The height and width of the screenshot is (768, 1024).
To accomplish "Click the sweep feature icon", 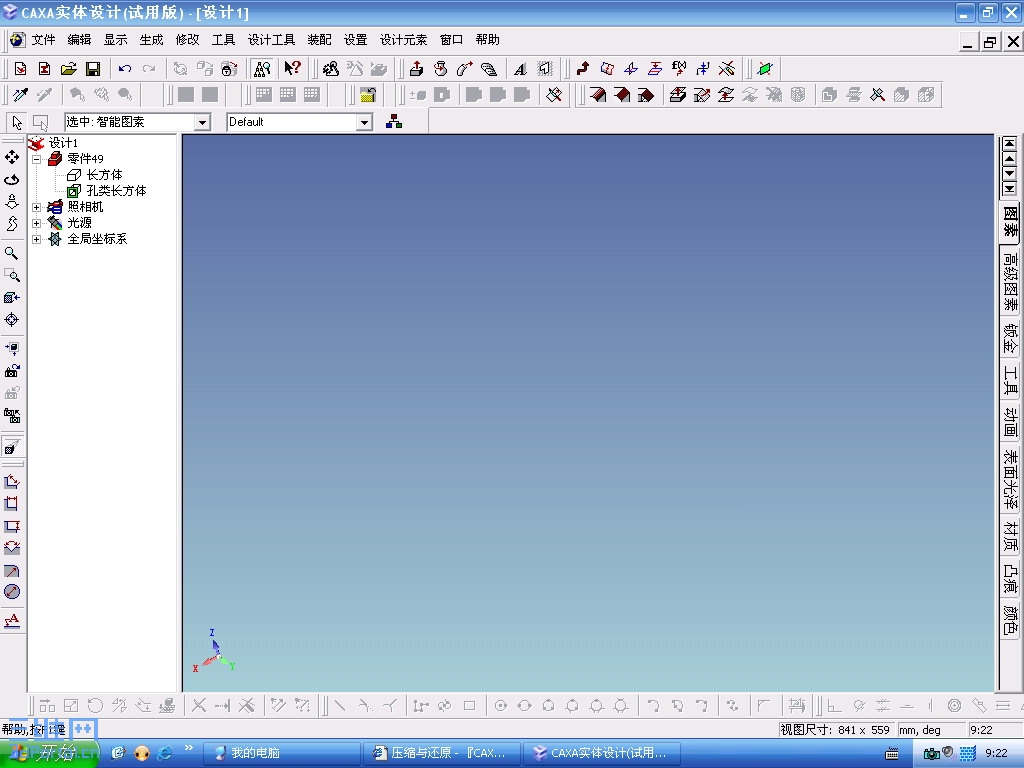I will [x=464, y=69].
